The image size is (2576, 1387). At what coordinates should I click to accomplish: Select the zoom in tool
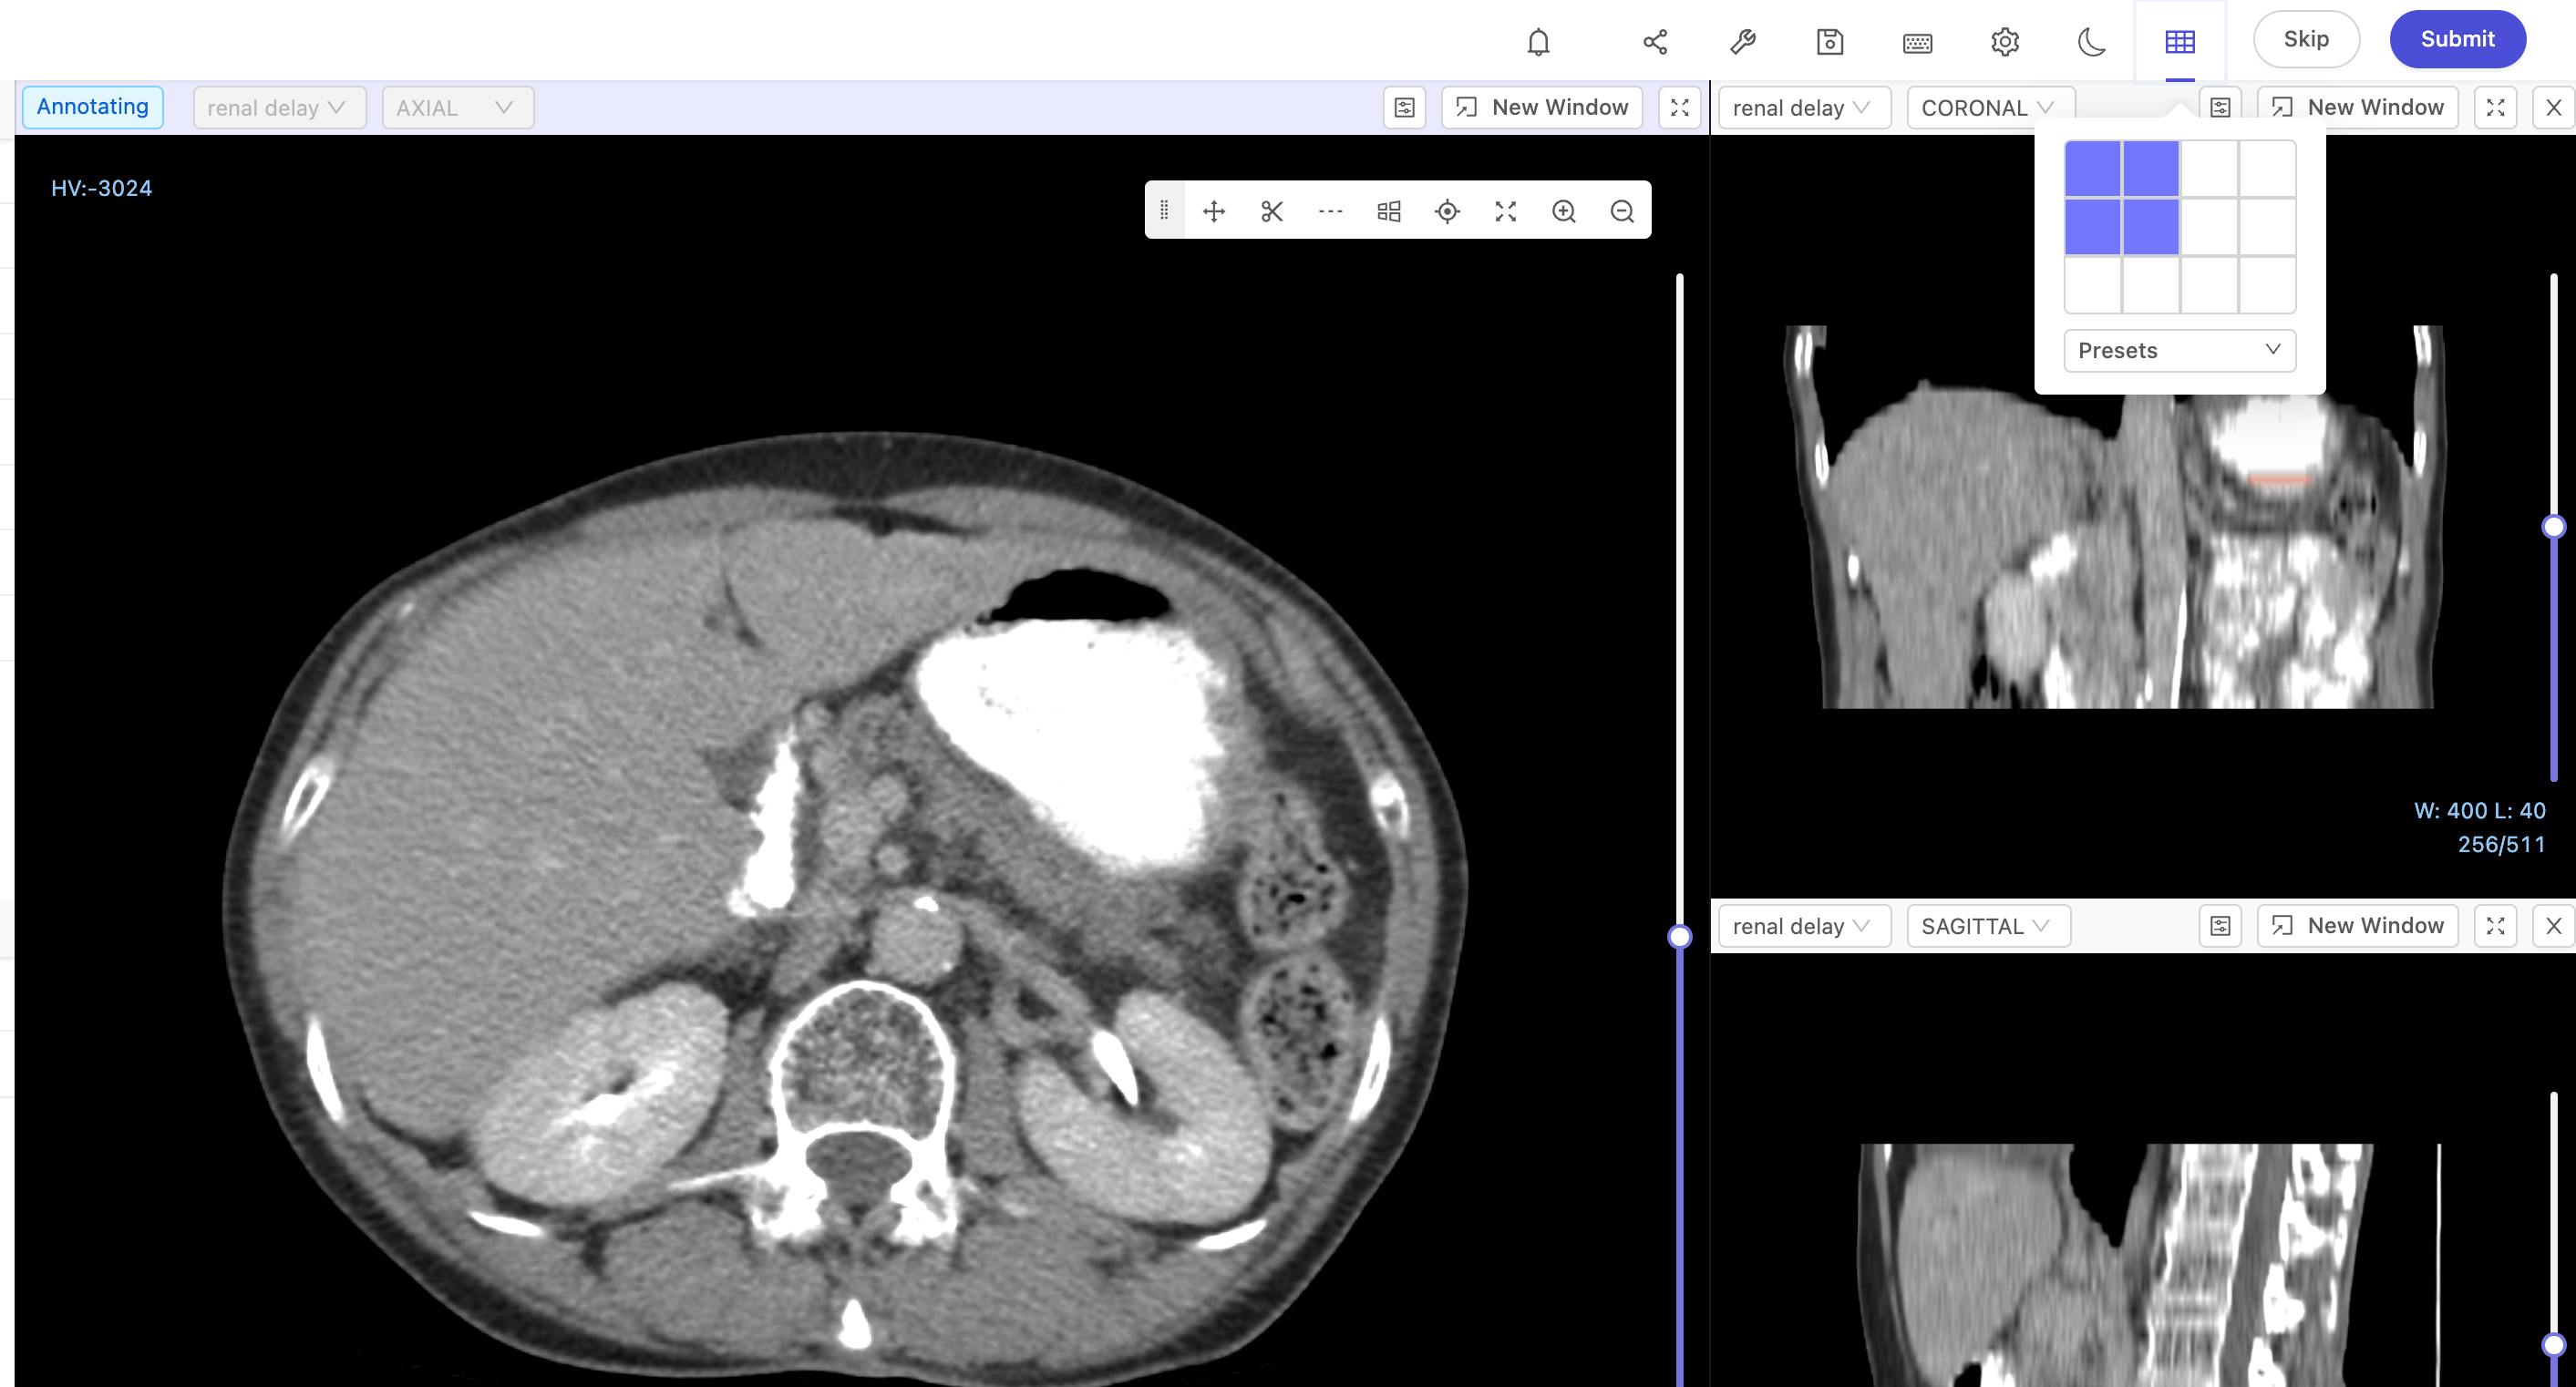[x=1561, y=211]
